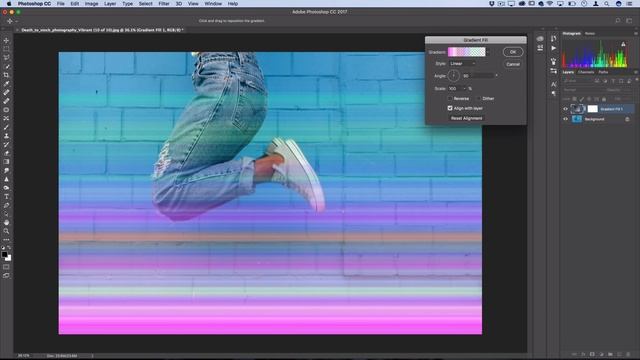Select the Zoom tool
Viewport: 640px width, 360px height.
pyautogui.click(x=6, y=231)
